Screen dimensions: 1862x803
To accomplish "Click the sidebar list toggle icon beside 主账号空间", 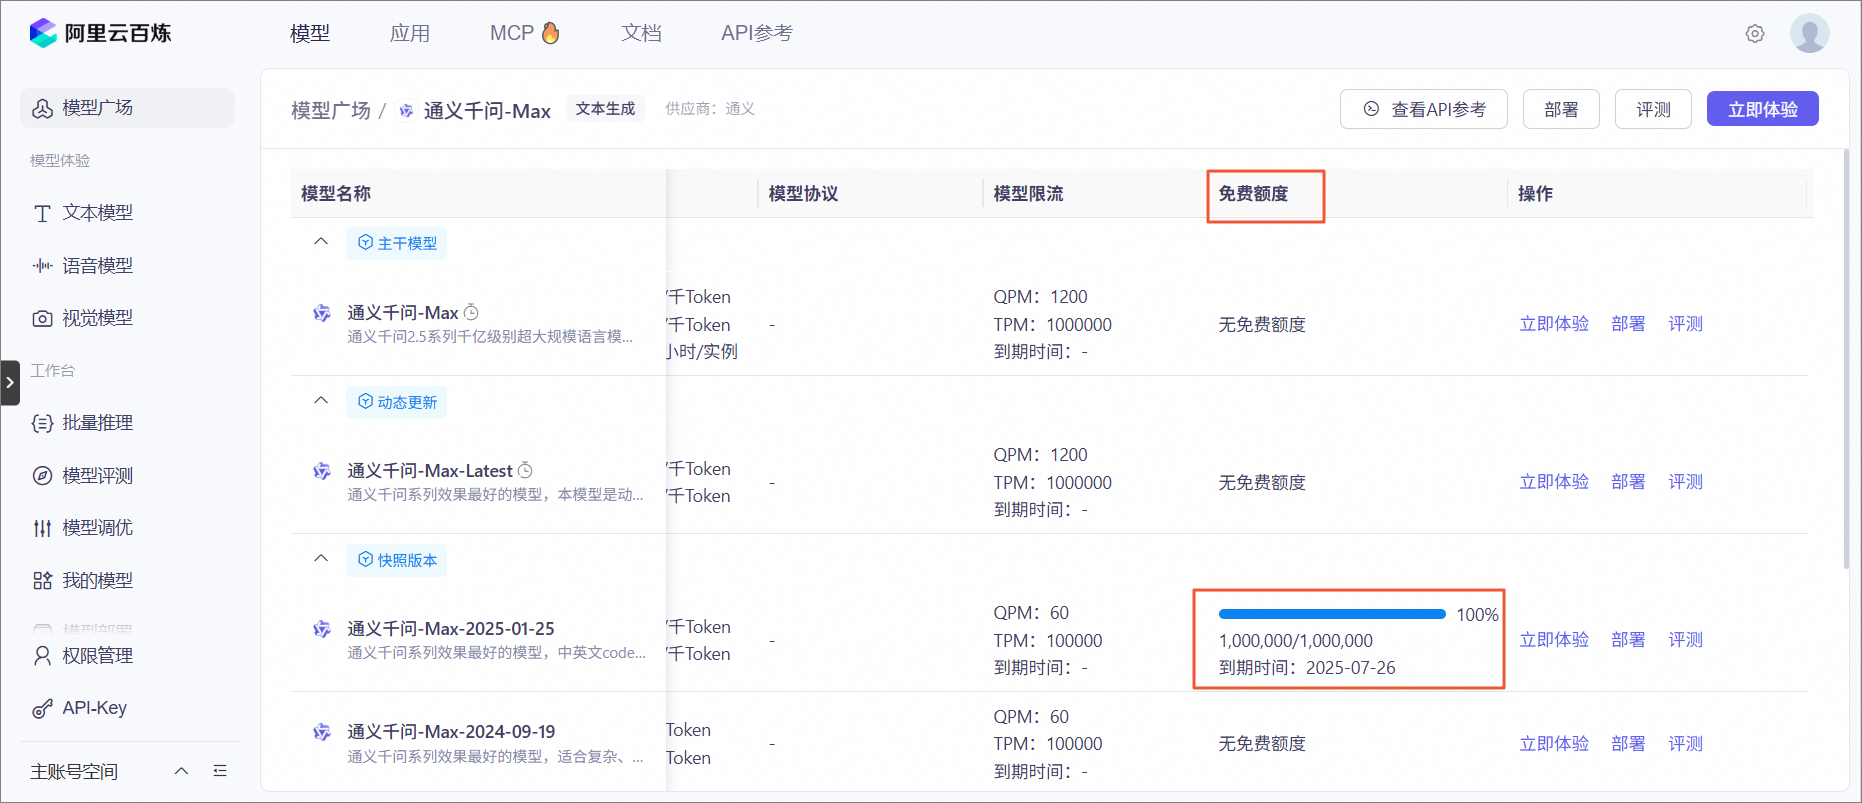I will point(220,771).
